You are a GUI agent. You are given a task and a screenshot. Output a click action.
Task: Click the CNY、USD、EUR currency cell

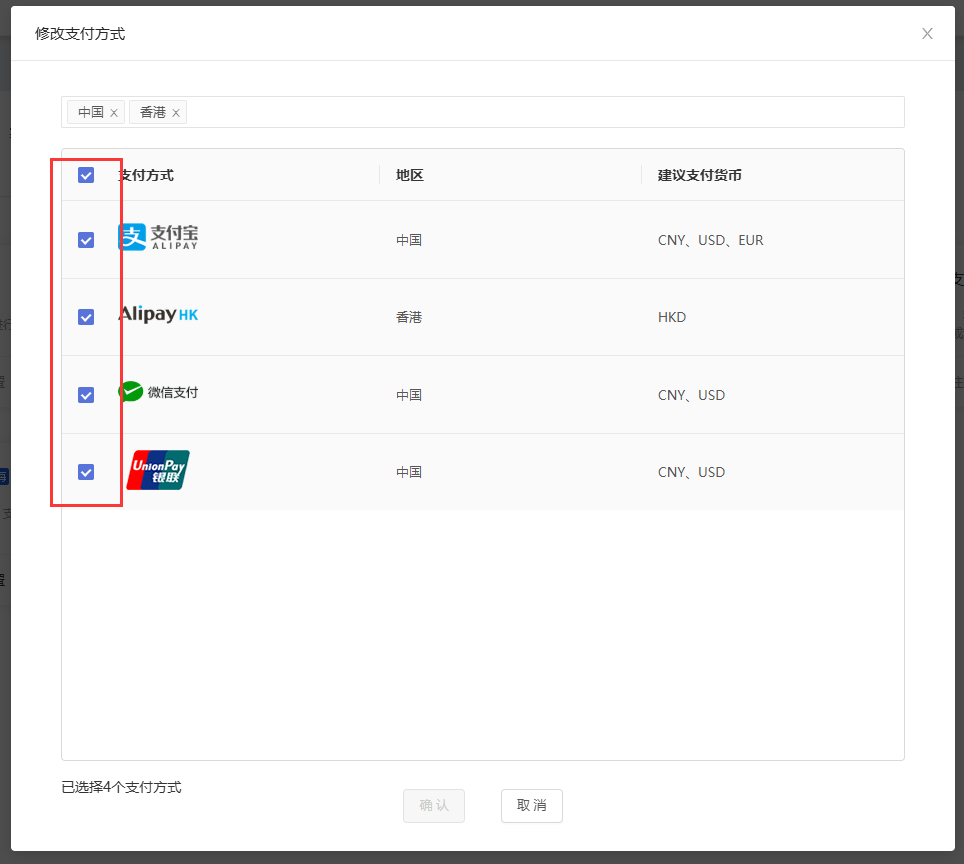[x=710, y=240]
